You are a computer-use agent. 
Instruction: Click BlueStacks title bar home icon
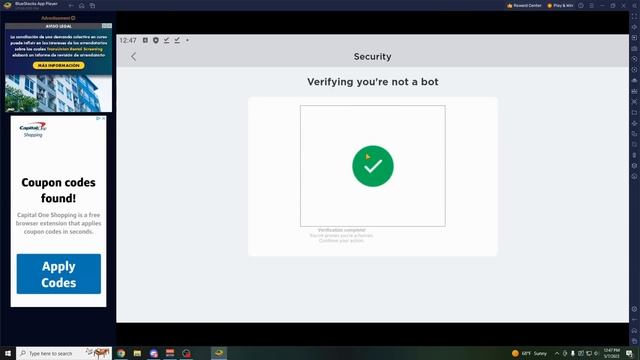[82, 6]
